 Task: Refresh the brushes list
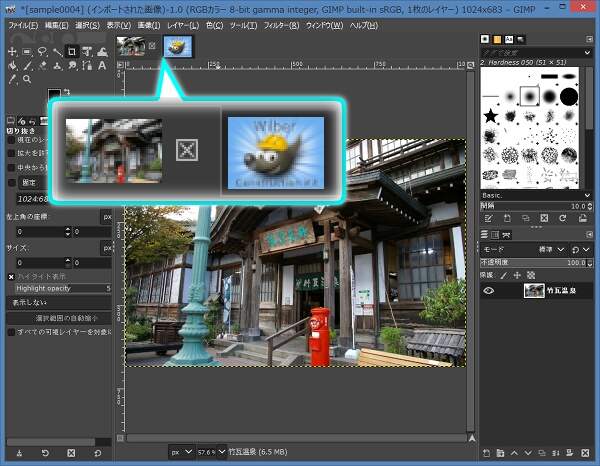[562, 218]
